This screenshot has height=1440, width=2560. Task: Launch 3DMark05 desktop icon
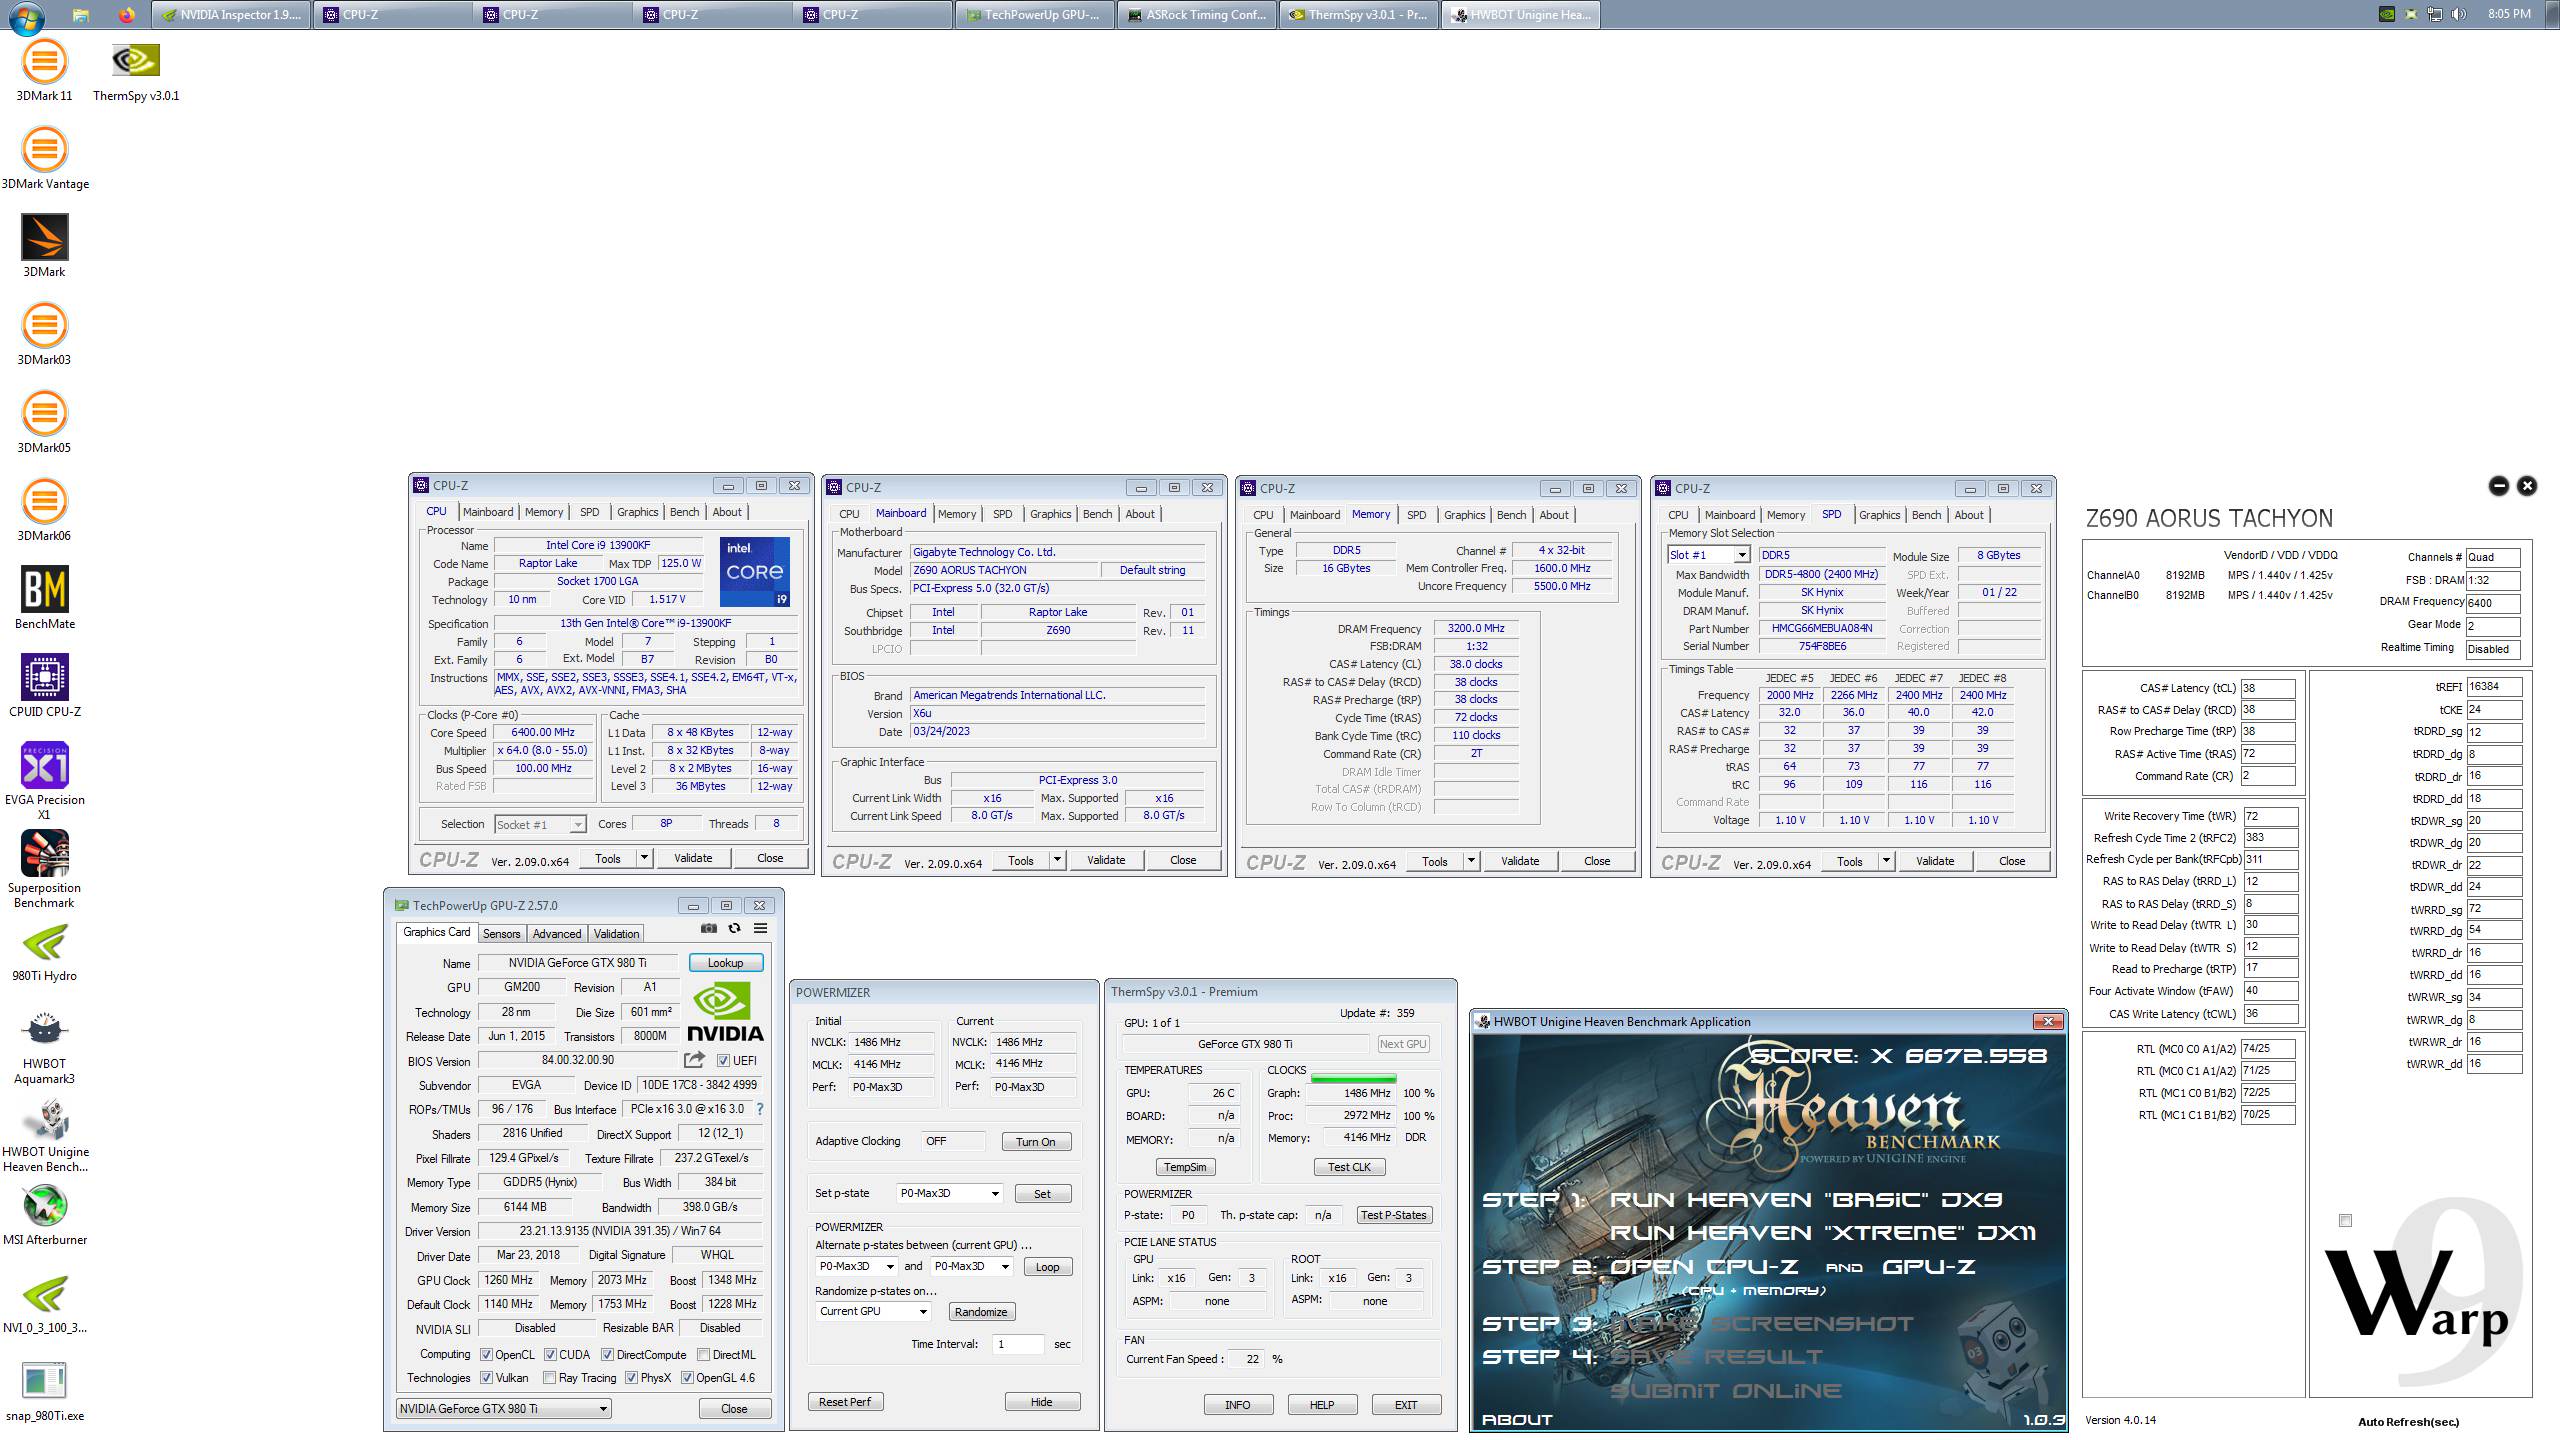pyautogui.click(x=44, y=423)
